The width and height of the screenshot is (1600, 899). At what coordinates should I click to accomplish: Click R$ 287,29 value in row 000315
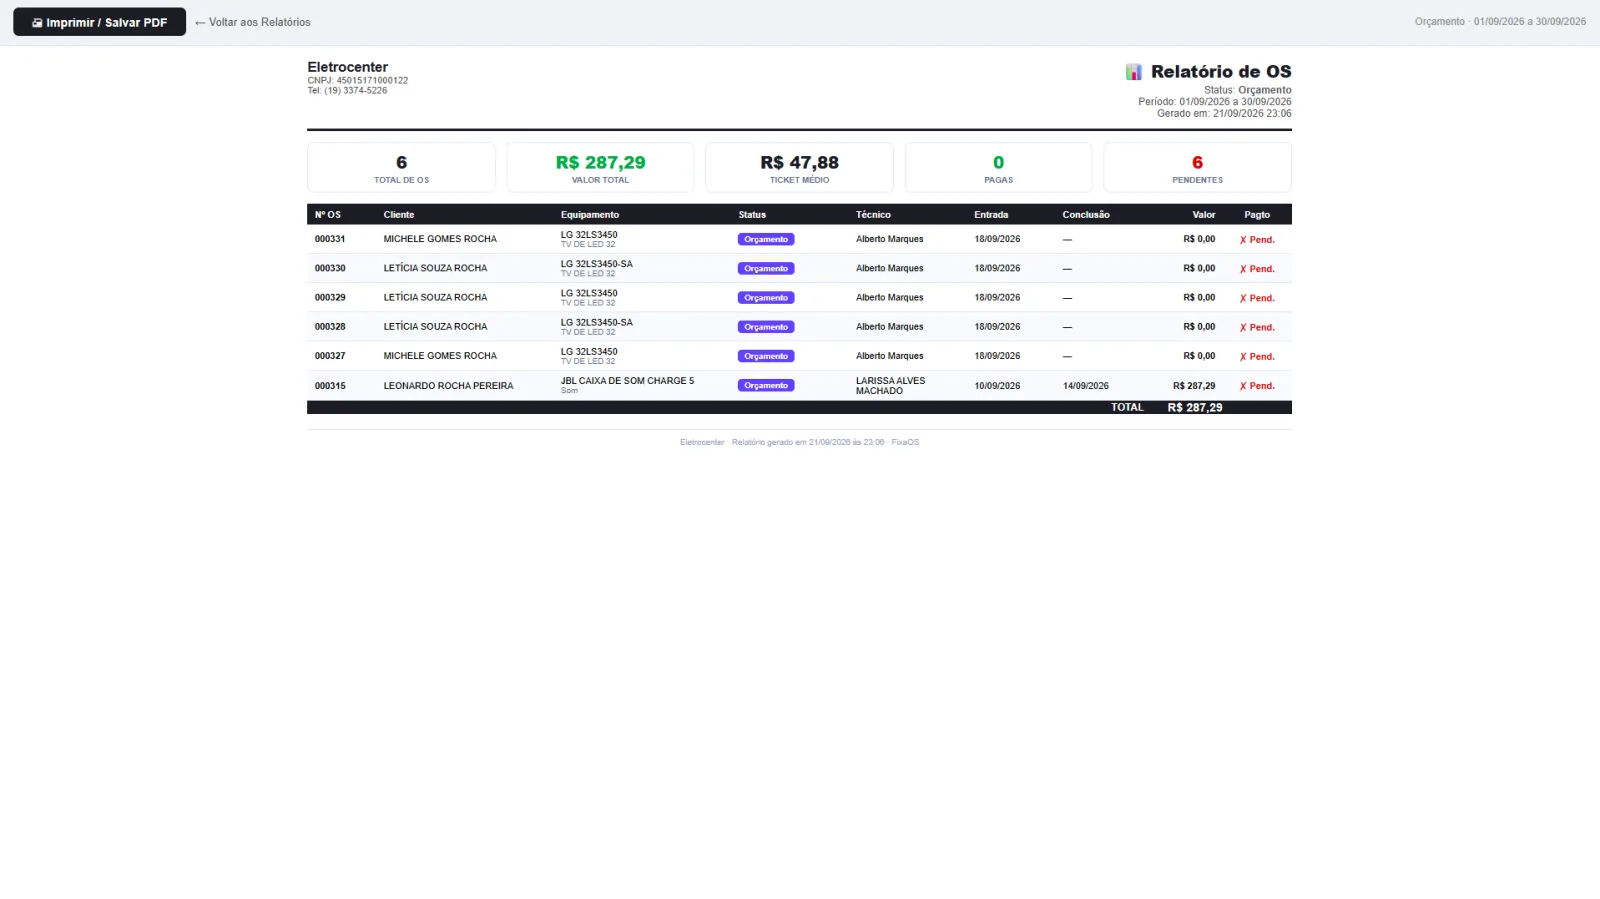[1194, 386]
